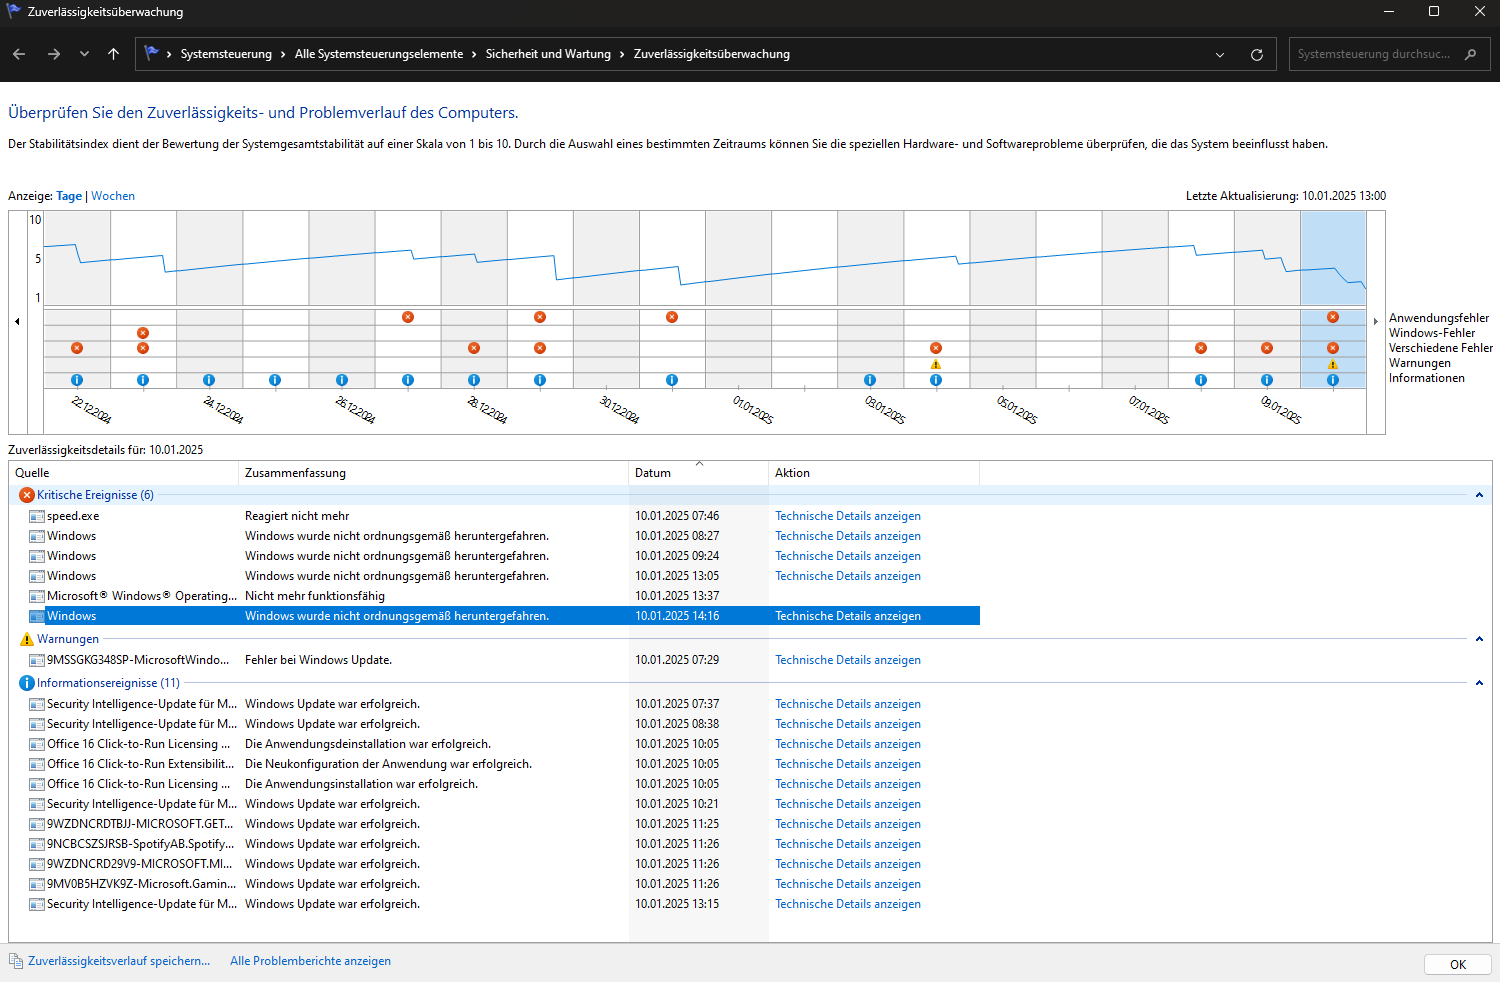This screenshot has width=1500, height=982.
Task: Show technical details for Spotify update
Action: coord(848,844)
